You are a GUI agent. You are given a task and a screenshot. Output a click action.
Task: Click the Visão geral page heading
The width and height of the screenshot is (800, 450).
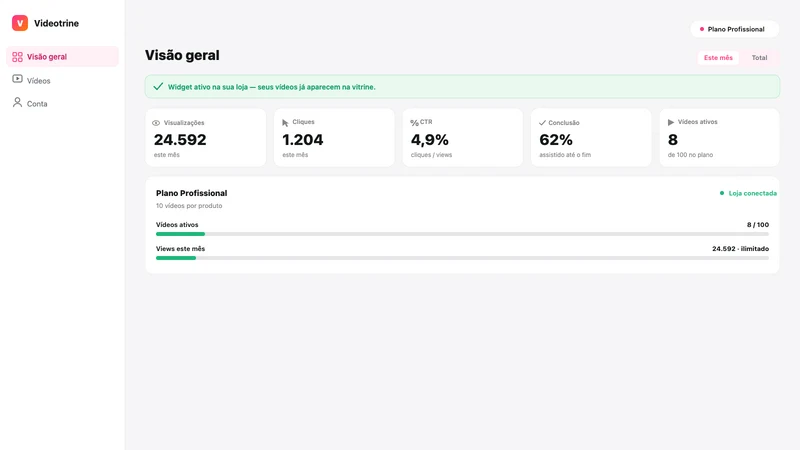[182, 55]
